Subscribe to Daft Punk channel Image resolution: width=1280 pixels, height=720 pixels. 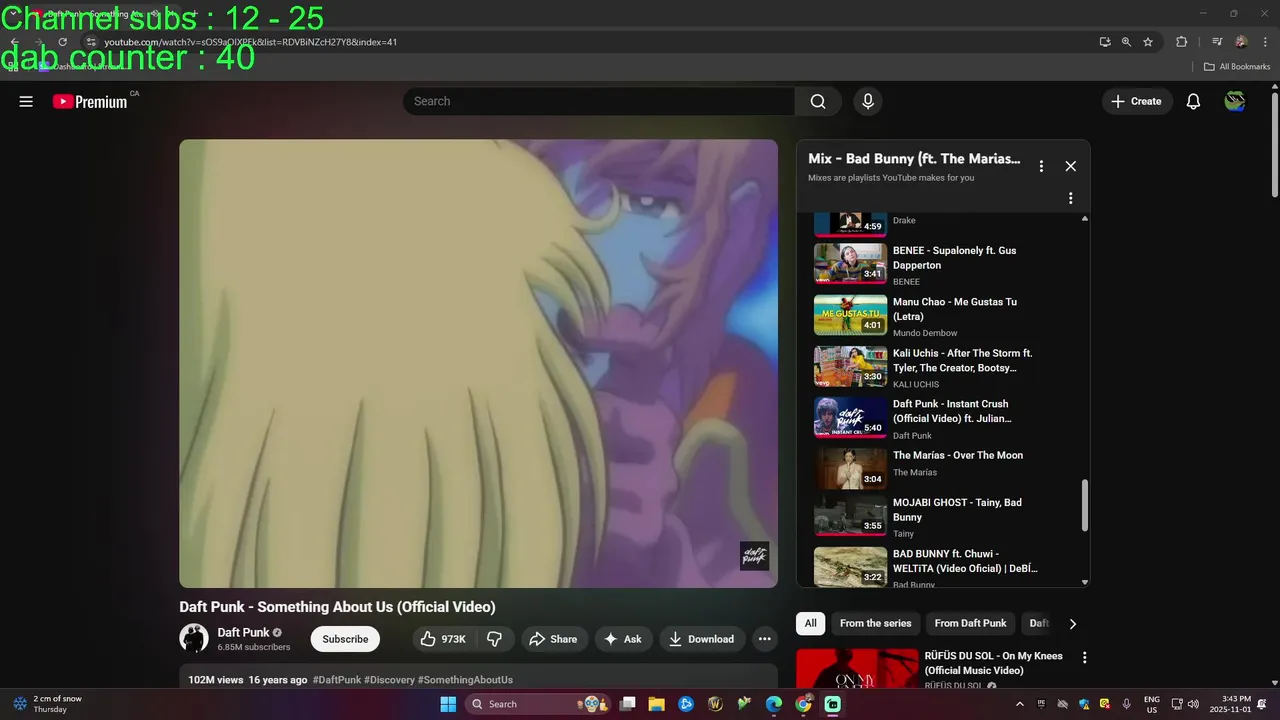click(x=345, y=639)
